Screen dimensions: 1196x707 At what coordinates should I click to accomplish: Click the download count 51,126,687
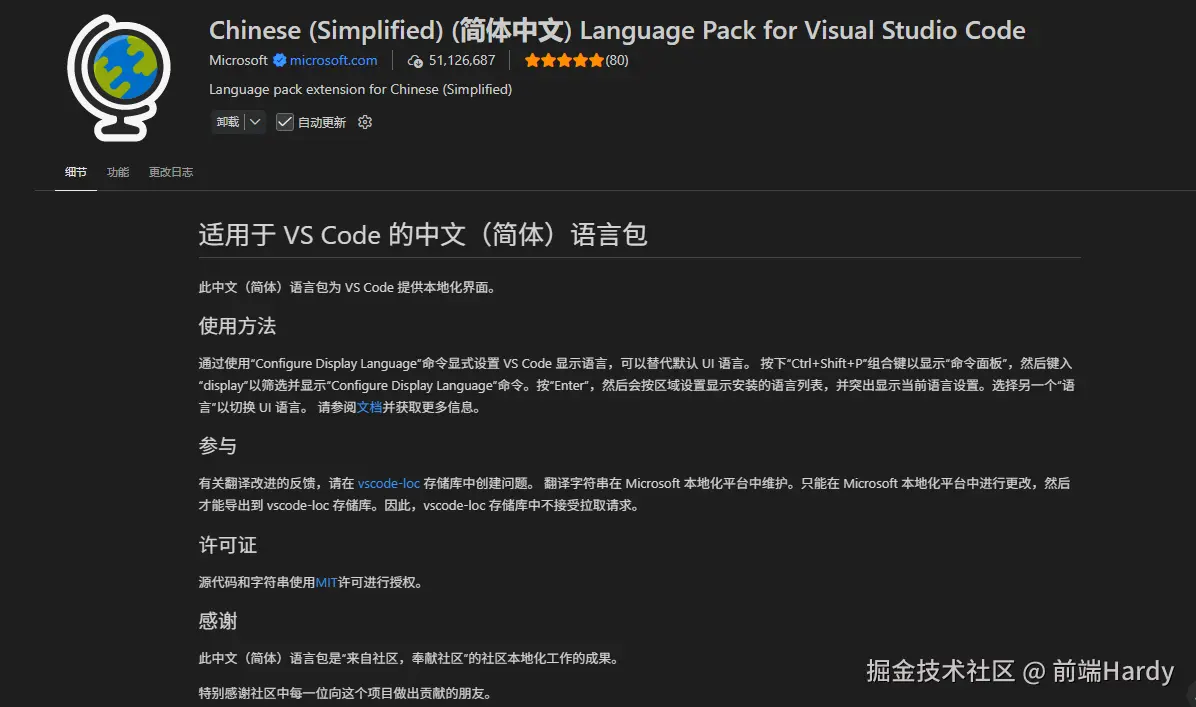(461, 60)
